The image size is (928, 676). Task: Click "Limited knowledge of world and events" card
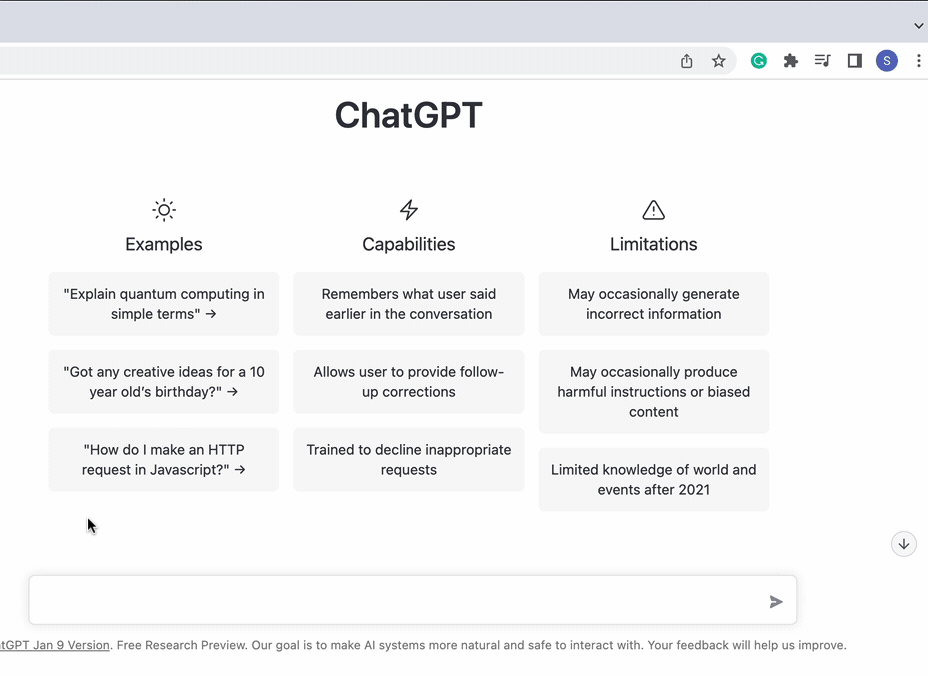point(653,479)
